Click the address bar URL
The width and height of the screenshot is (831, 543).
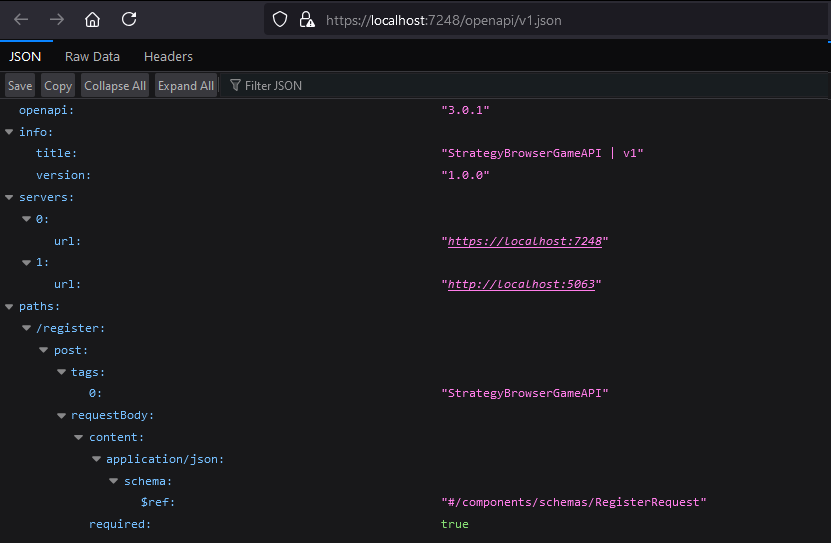(x=444, y=20)
